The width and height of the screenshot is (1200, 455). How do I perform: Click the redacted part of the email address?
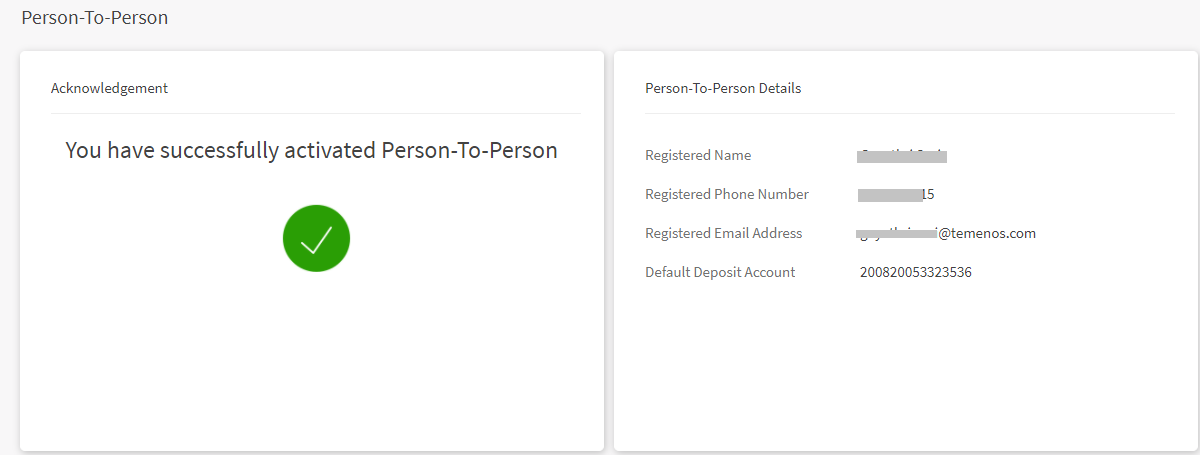[x=896, y=234]
